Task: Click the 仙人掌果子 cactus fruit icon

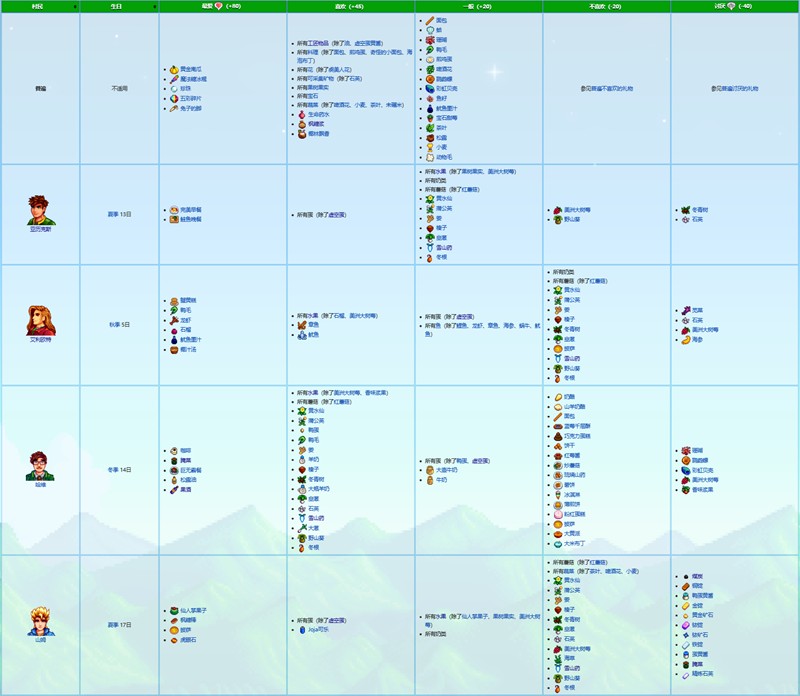Action: (x=173, y=610)
